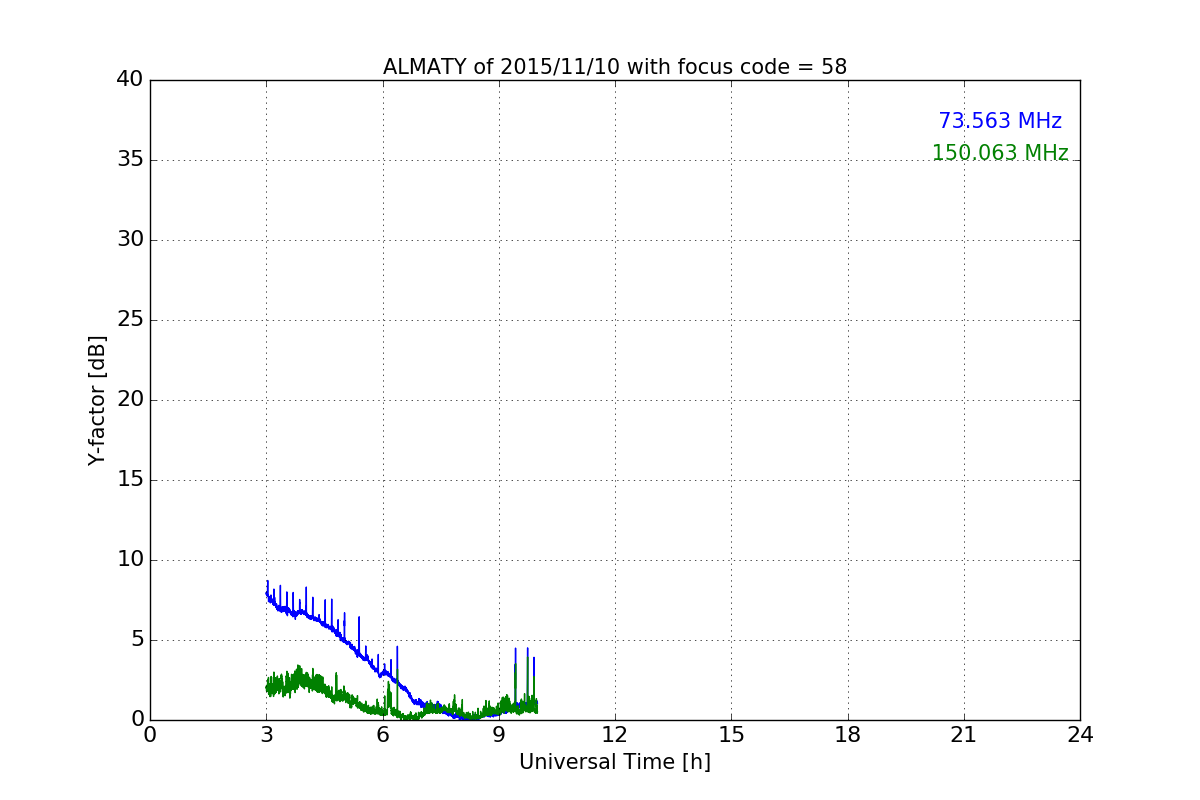The image size is (1200, 800).
Task: Click the Universal Time [h] axis label
Action: 615,762
